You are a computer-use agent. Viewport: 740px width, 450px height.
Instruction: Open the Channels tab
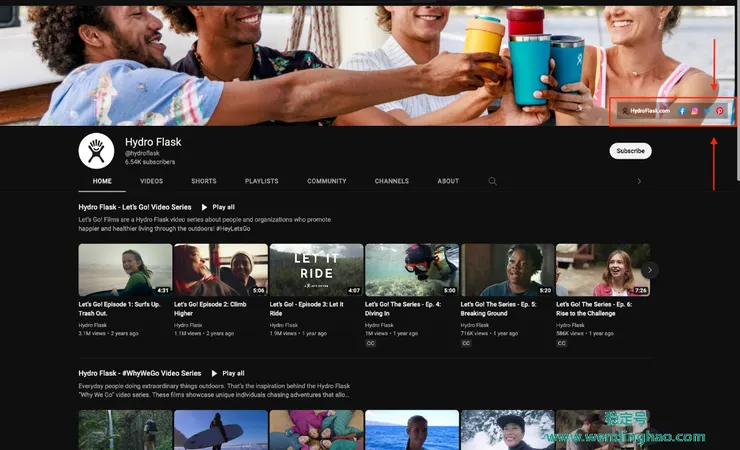392,181
